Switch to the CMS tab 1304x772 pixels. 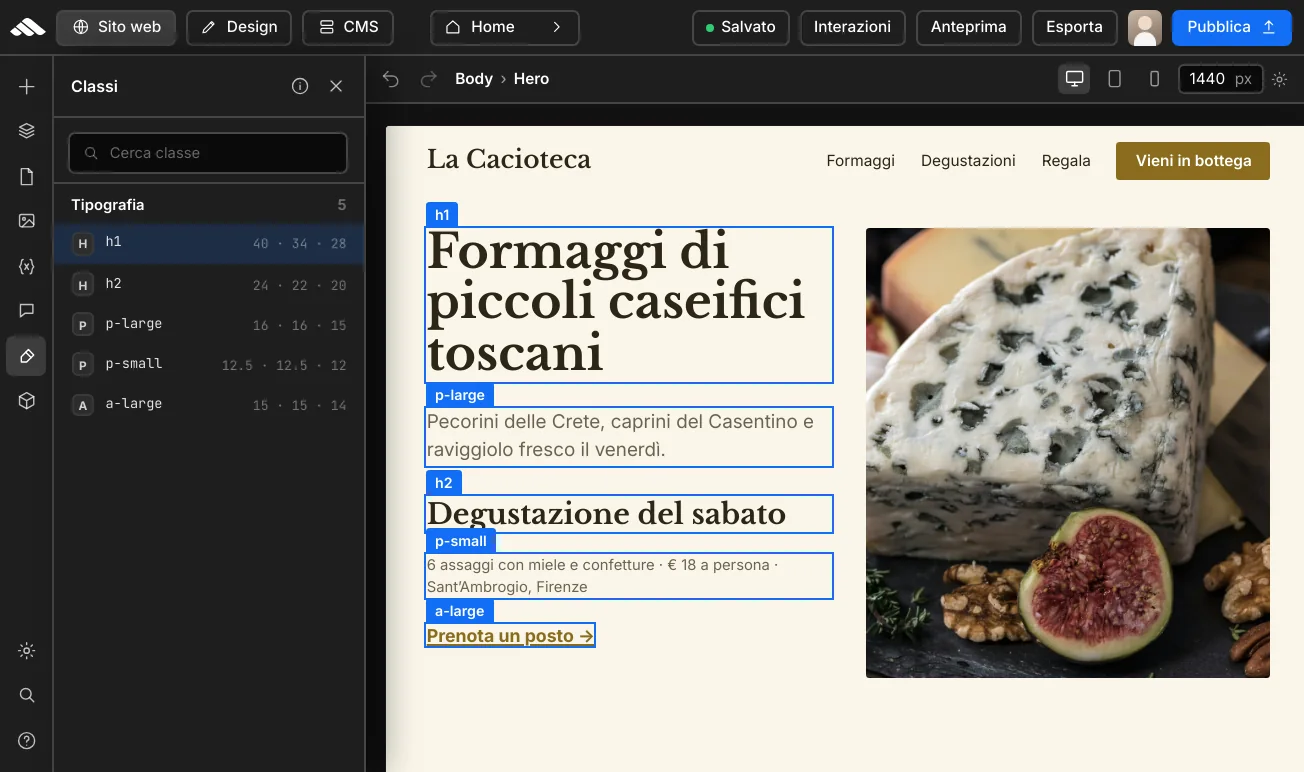pyautogui.click(x=348, y=27)
